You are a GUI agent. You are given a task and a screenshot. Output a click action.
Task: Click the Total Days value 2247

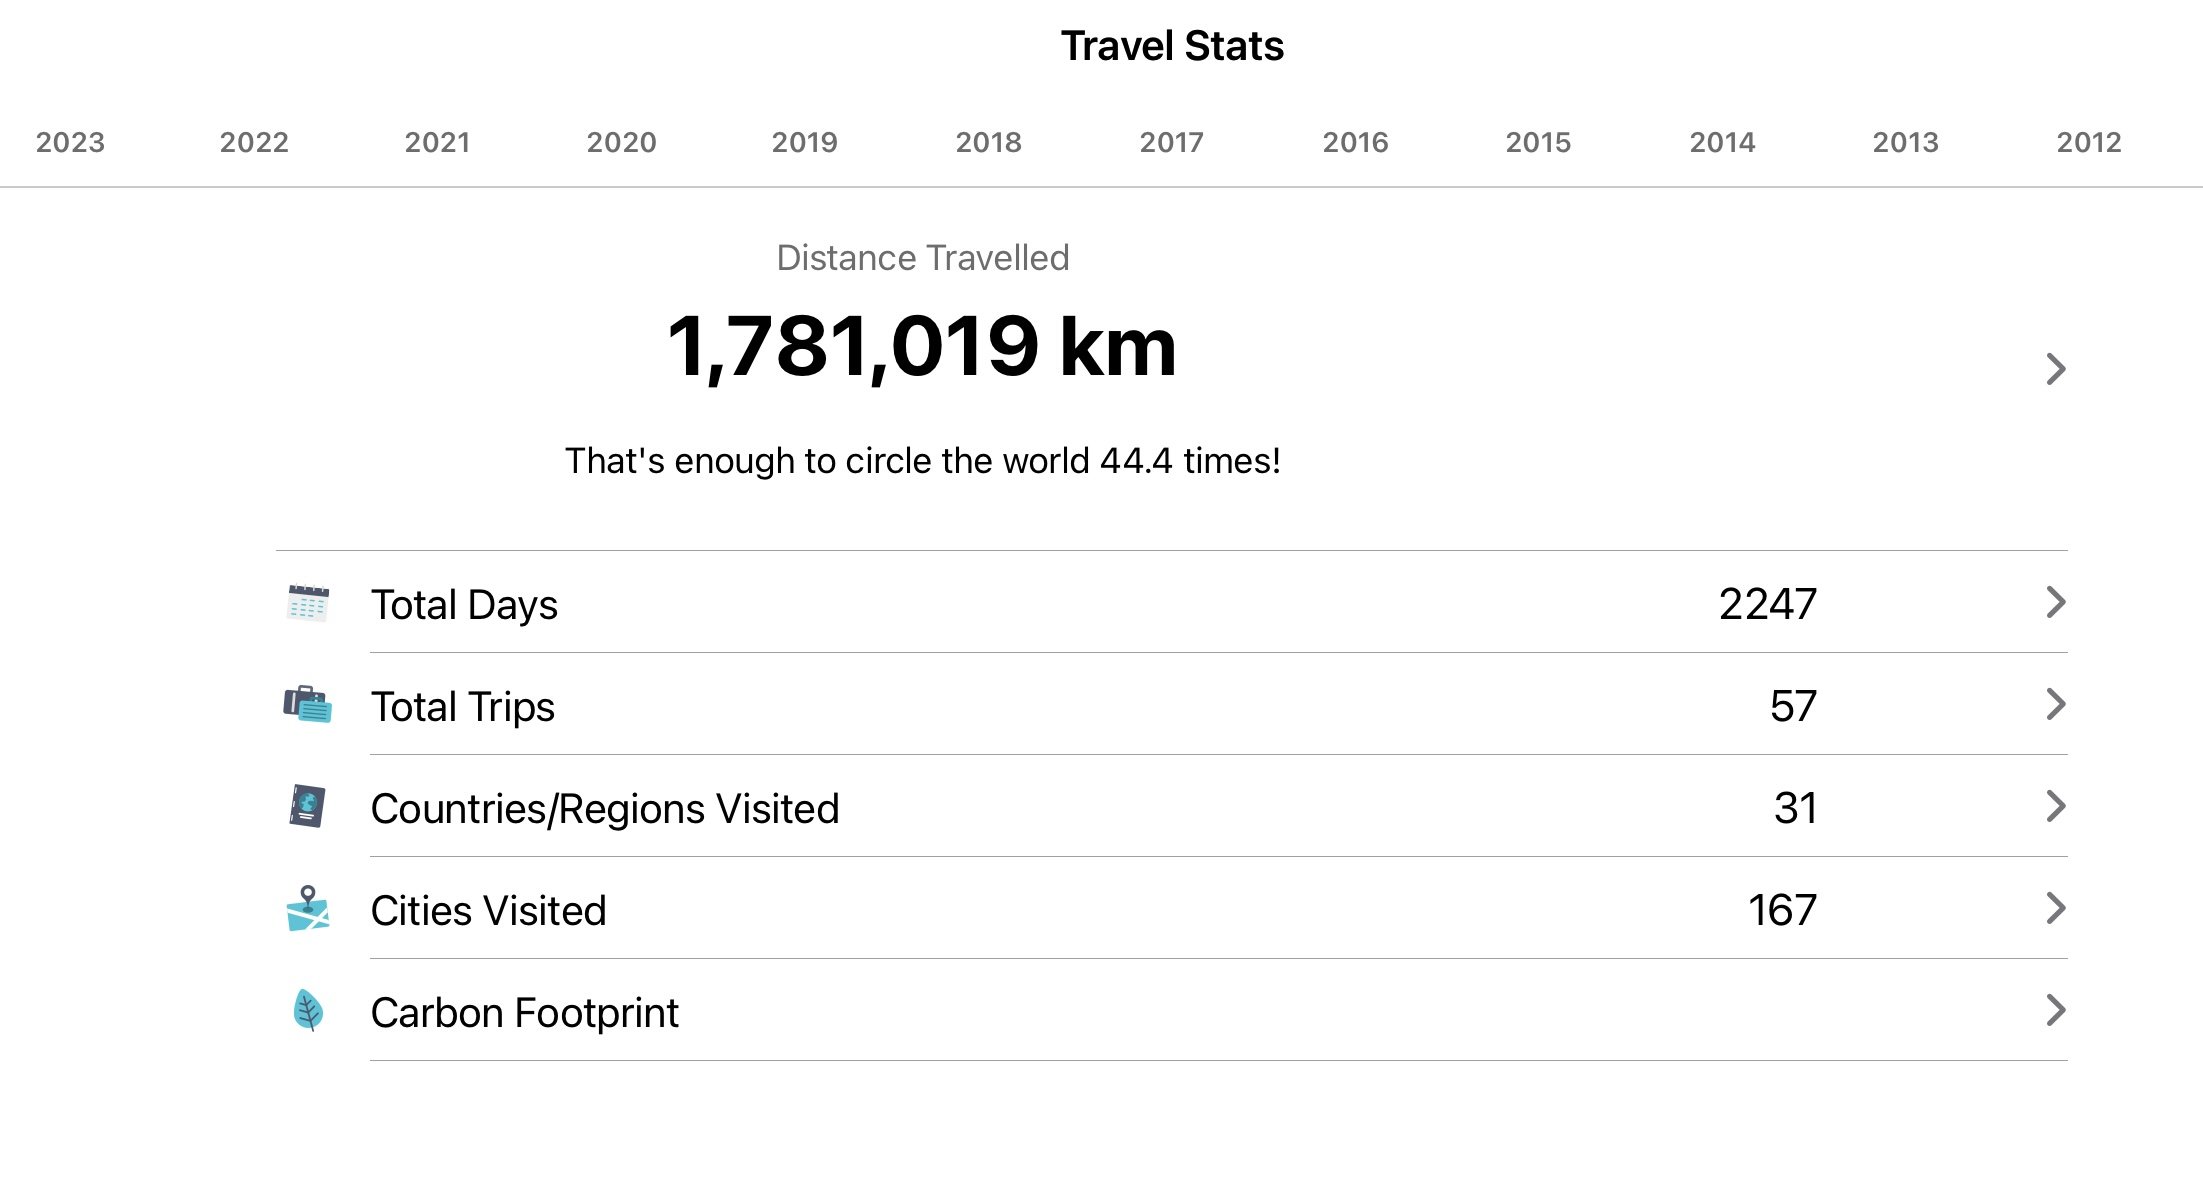pyautogui.click(x=1768, y=604)
